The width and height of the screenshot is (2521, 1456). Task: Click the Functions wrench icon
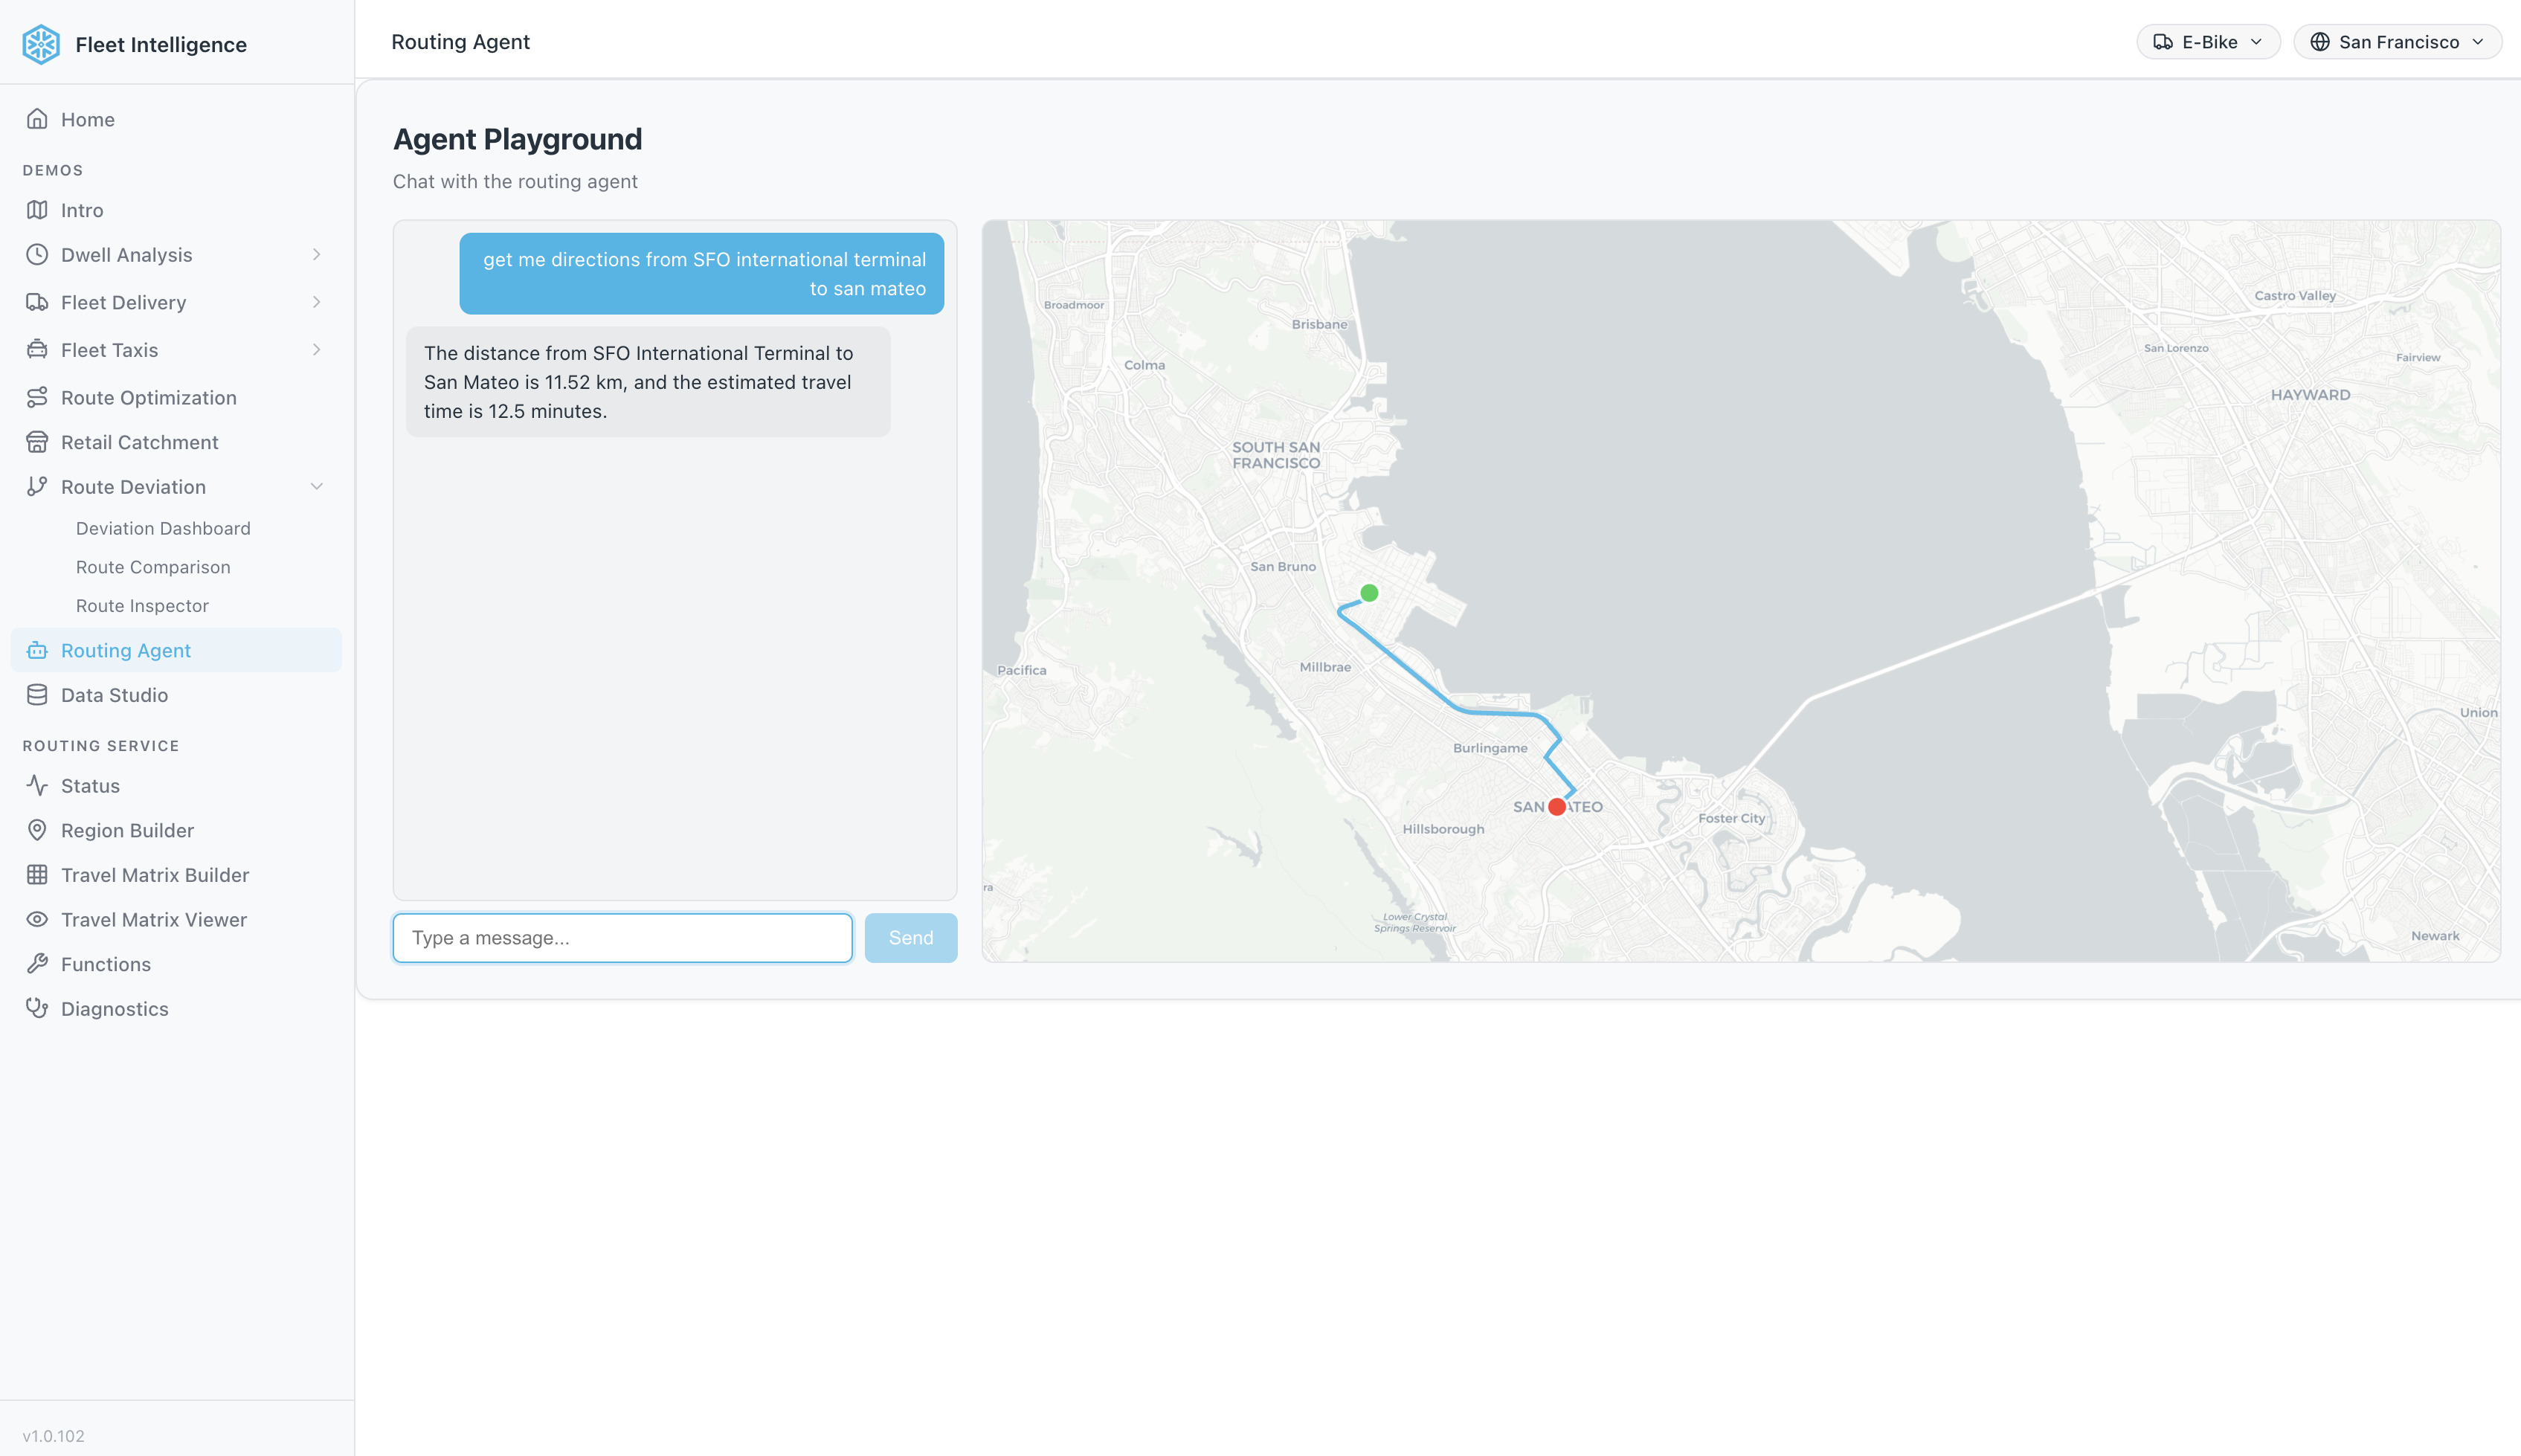(37, 964)
